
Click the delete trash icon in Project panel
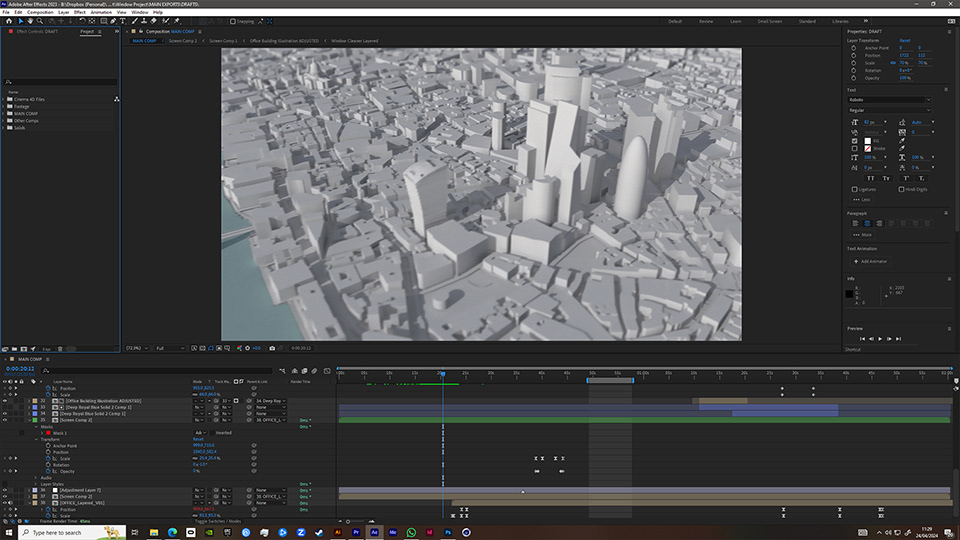pyautogui.click(x=60, y=349)
